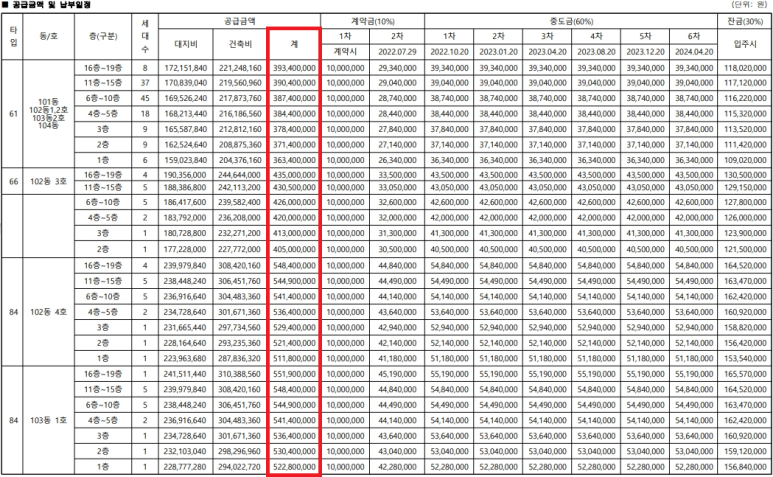
Task: Select the total 530,400,000 cell
Action: coord(294,451)
